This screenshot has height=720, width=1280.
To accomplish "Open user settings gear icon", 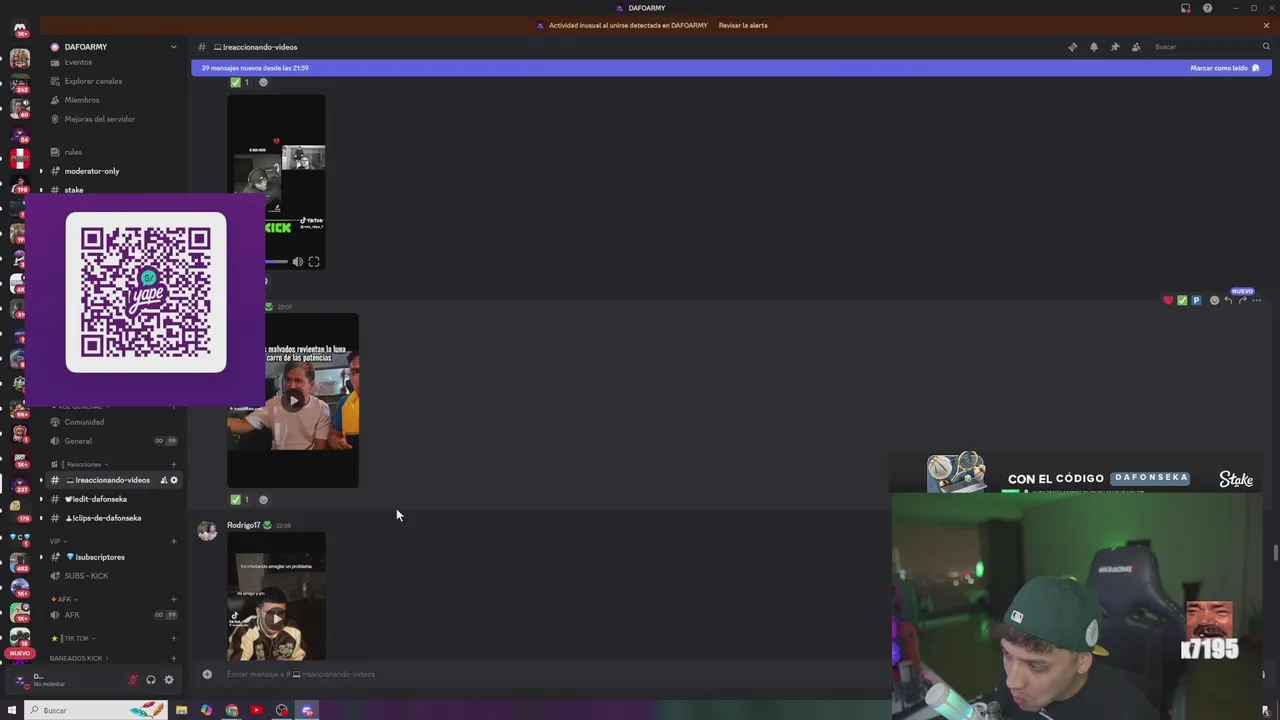I will point(169,680).
